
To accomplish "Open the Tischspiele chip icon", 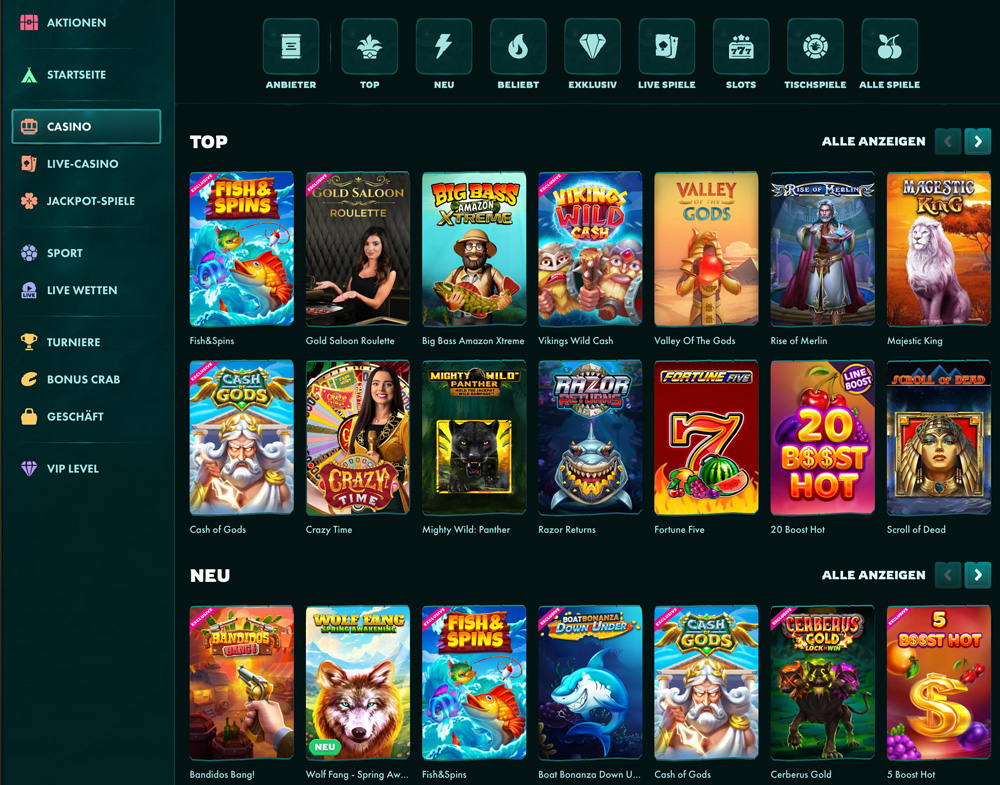I will click(x=815, y=47).
